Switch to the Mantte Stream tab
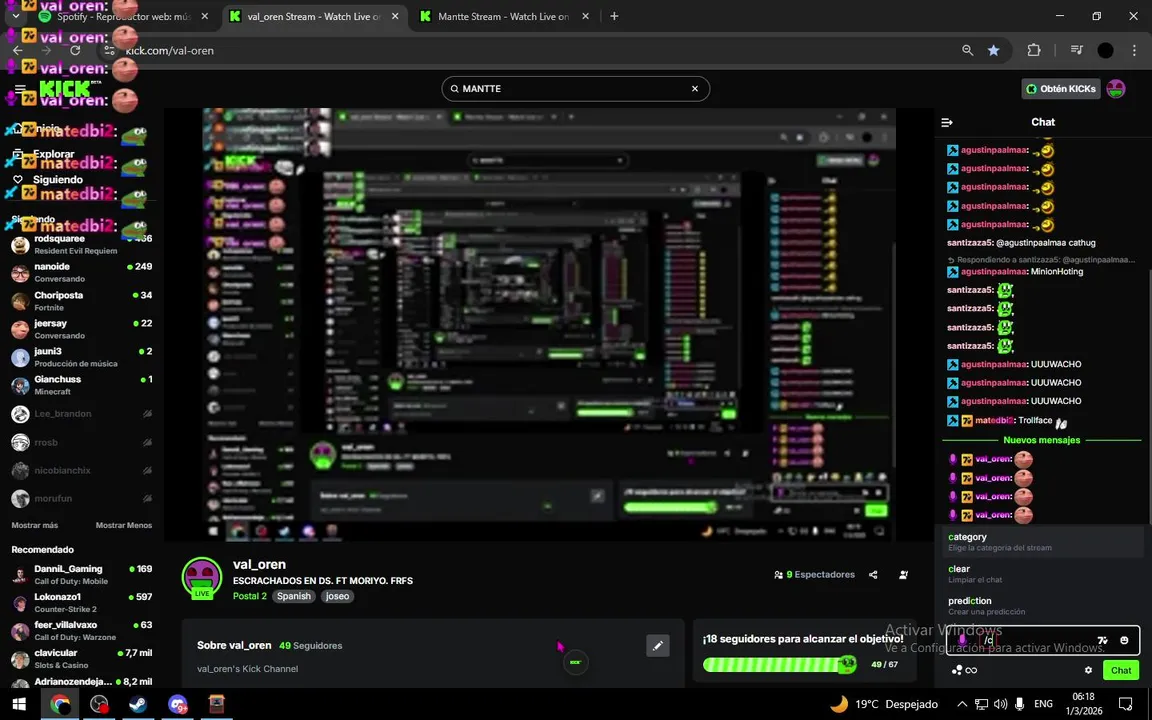The width and height of the screenshot is (1152, 720). [503, 16]
